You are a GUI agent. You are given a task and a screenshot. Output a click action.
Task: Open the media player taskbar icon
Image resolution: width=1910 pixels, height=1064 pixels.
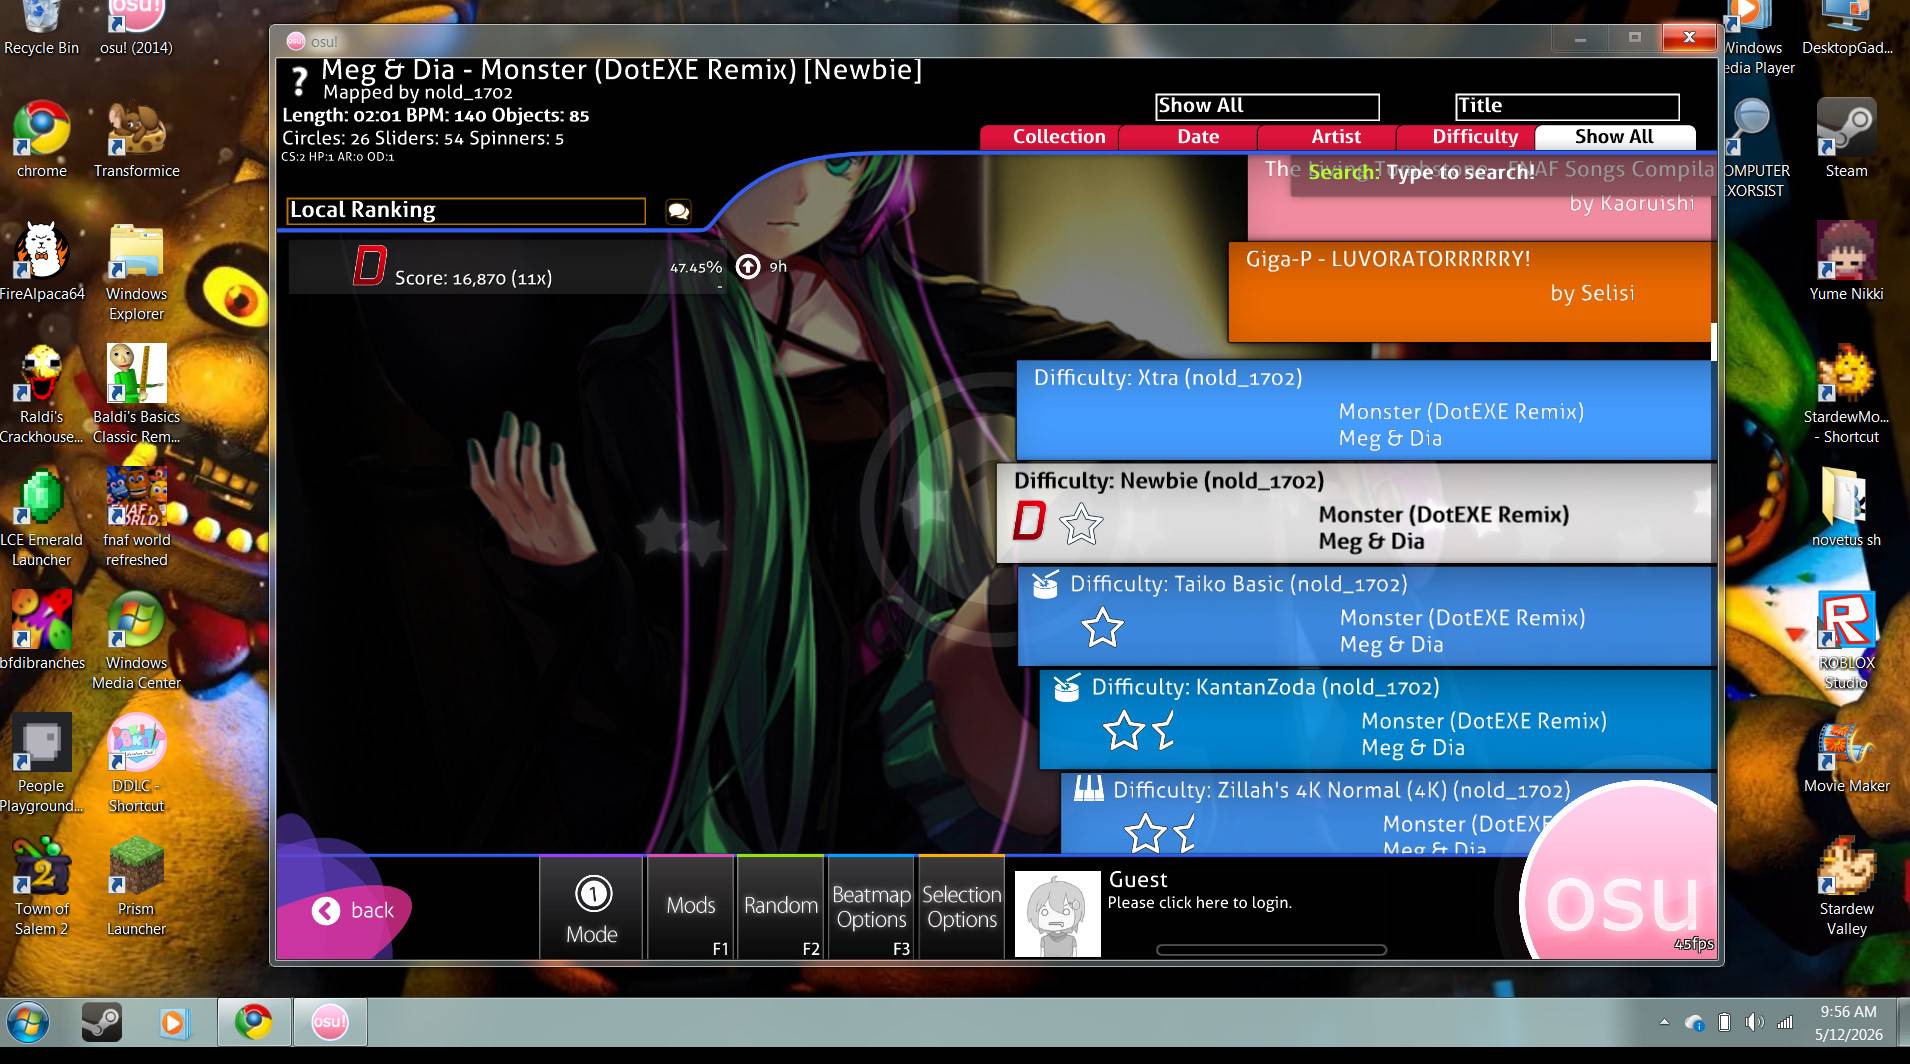click(x=173, y=1022)
